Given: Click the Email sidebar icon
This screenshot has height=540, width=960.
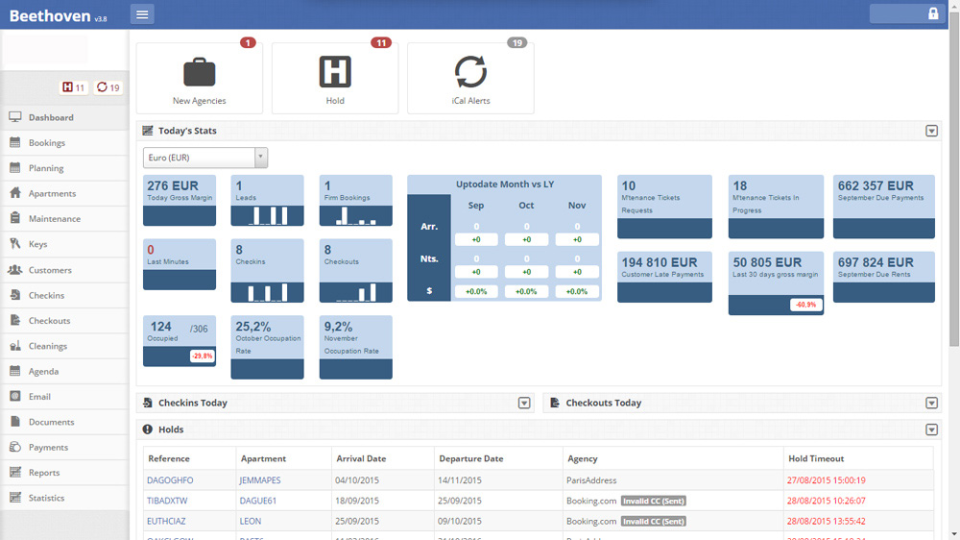Looking at the screenshot, I should (15, 396).
